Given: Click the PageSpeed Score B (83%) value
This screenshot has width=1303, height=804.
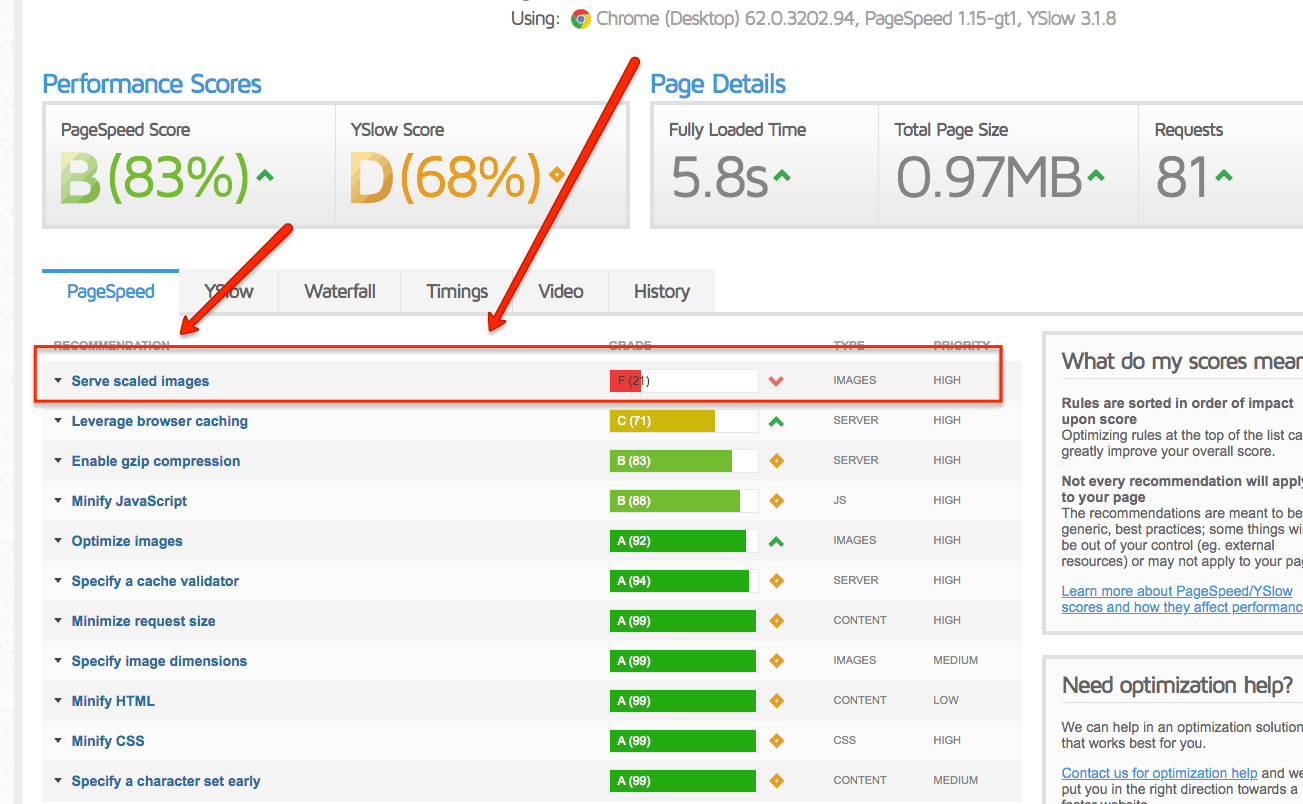Looking at the screenshot, I should [x=154, y=177].
